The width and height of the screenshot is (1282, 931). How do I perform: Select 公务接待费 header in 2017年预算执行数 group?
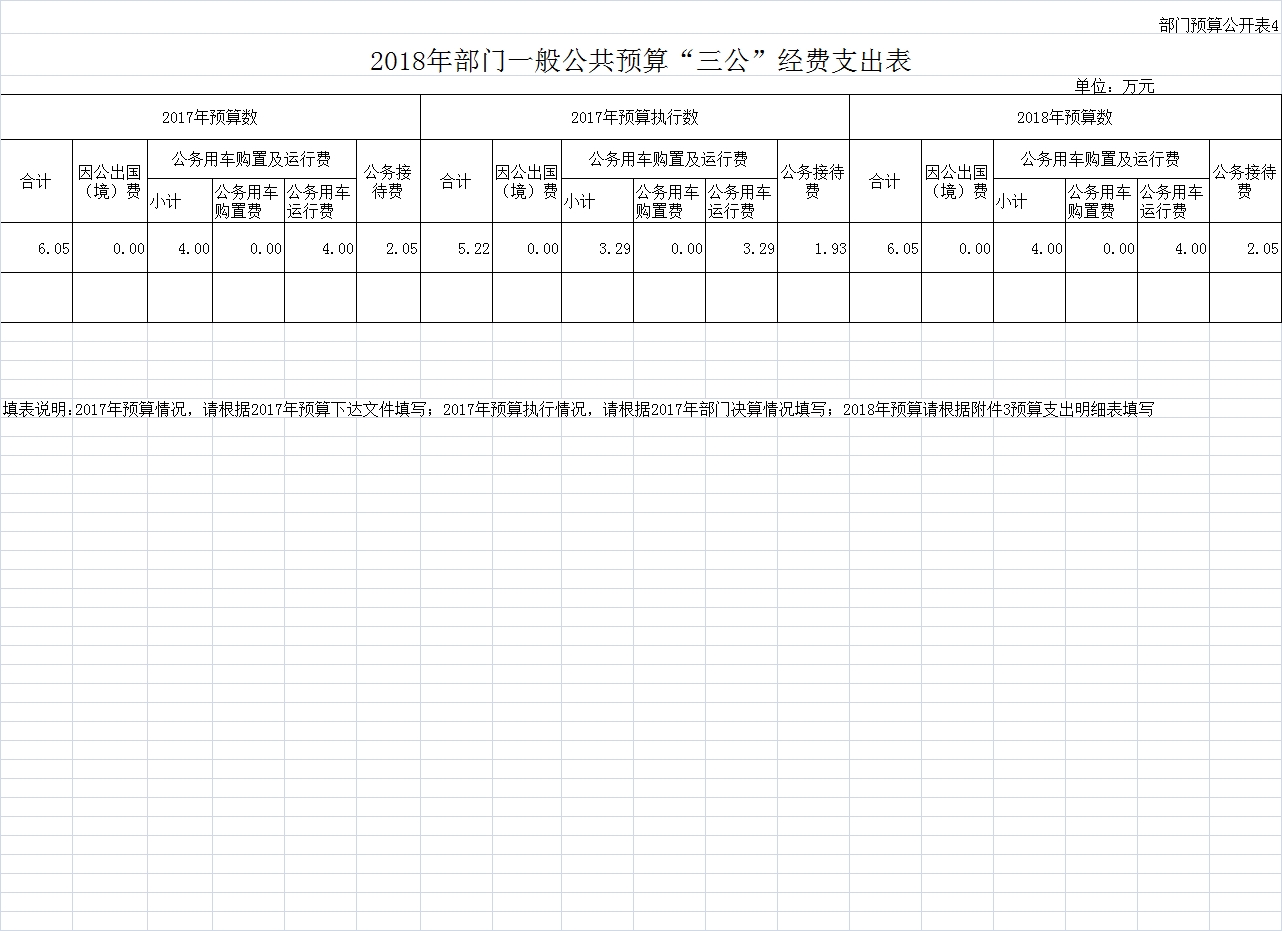813,181
